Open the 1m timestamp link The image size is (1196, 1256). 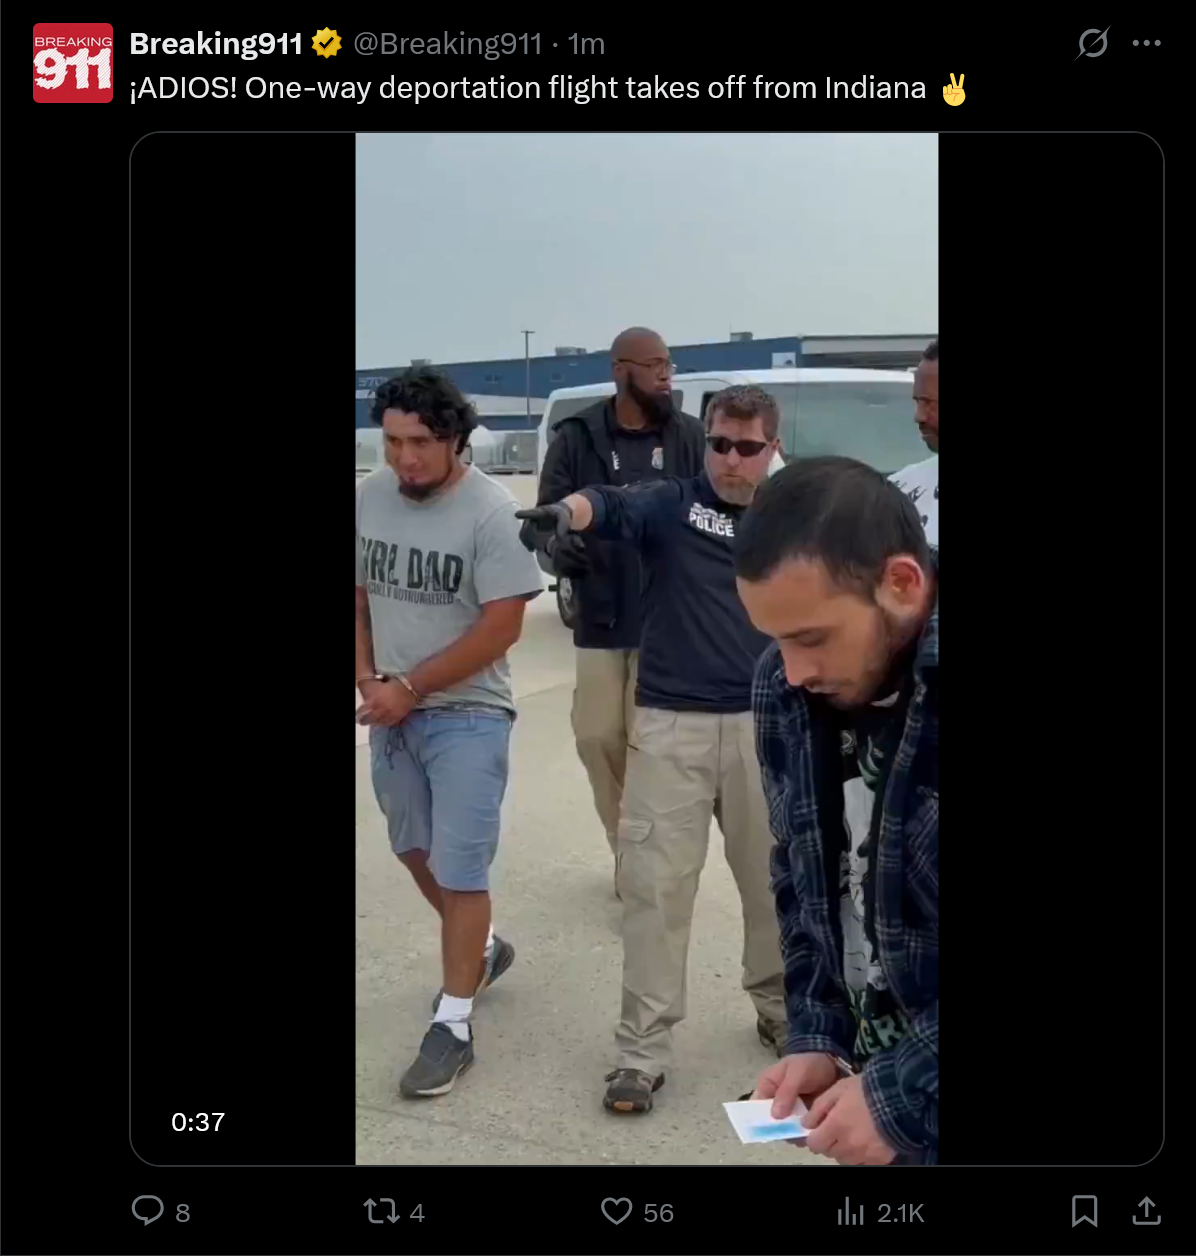586,44
